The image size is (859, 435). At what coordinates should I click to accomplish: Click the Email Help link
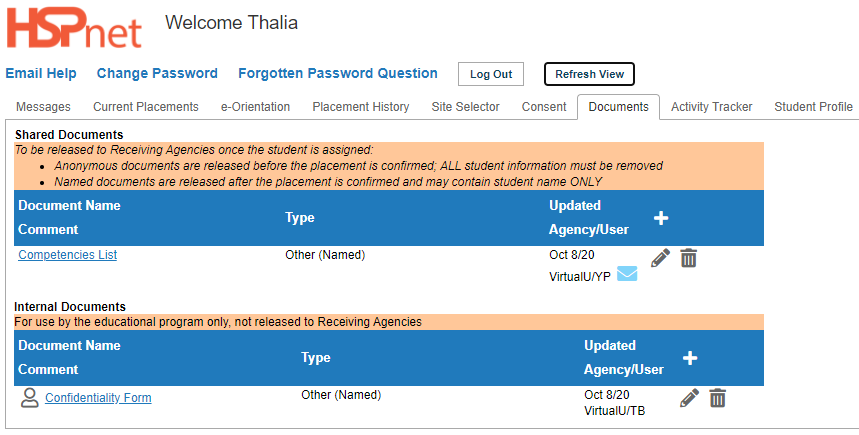[41, 73]
